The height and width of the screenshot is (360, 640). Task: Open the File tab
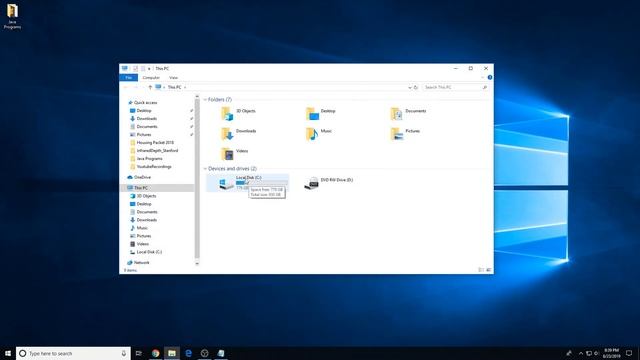129,78
